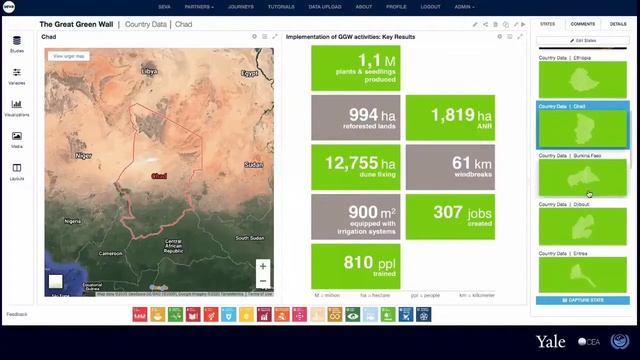This screenshot has width=640, height=360.
Task: Select the Chad country state thumbnail
Action: point(583,129)
